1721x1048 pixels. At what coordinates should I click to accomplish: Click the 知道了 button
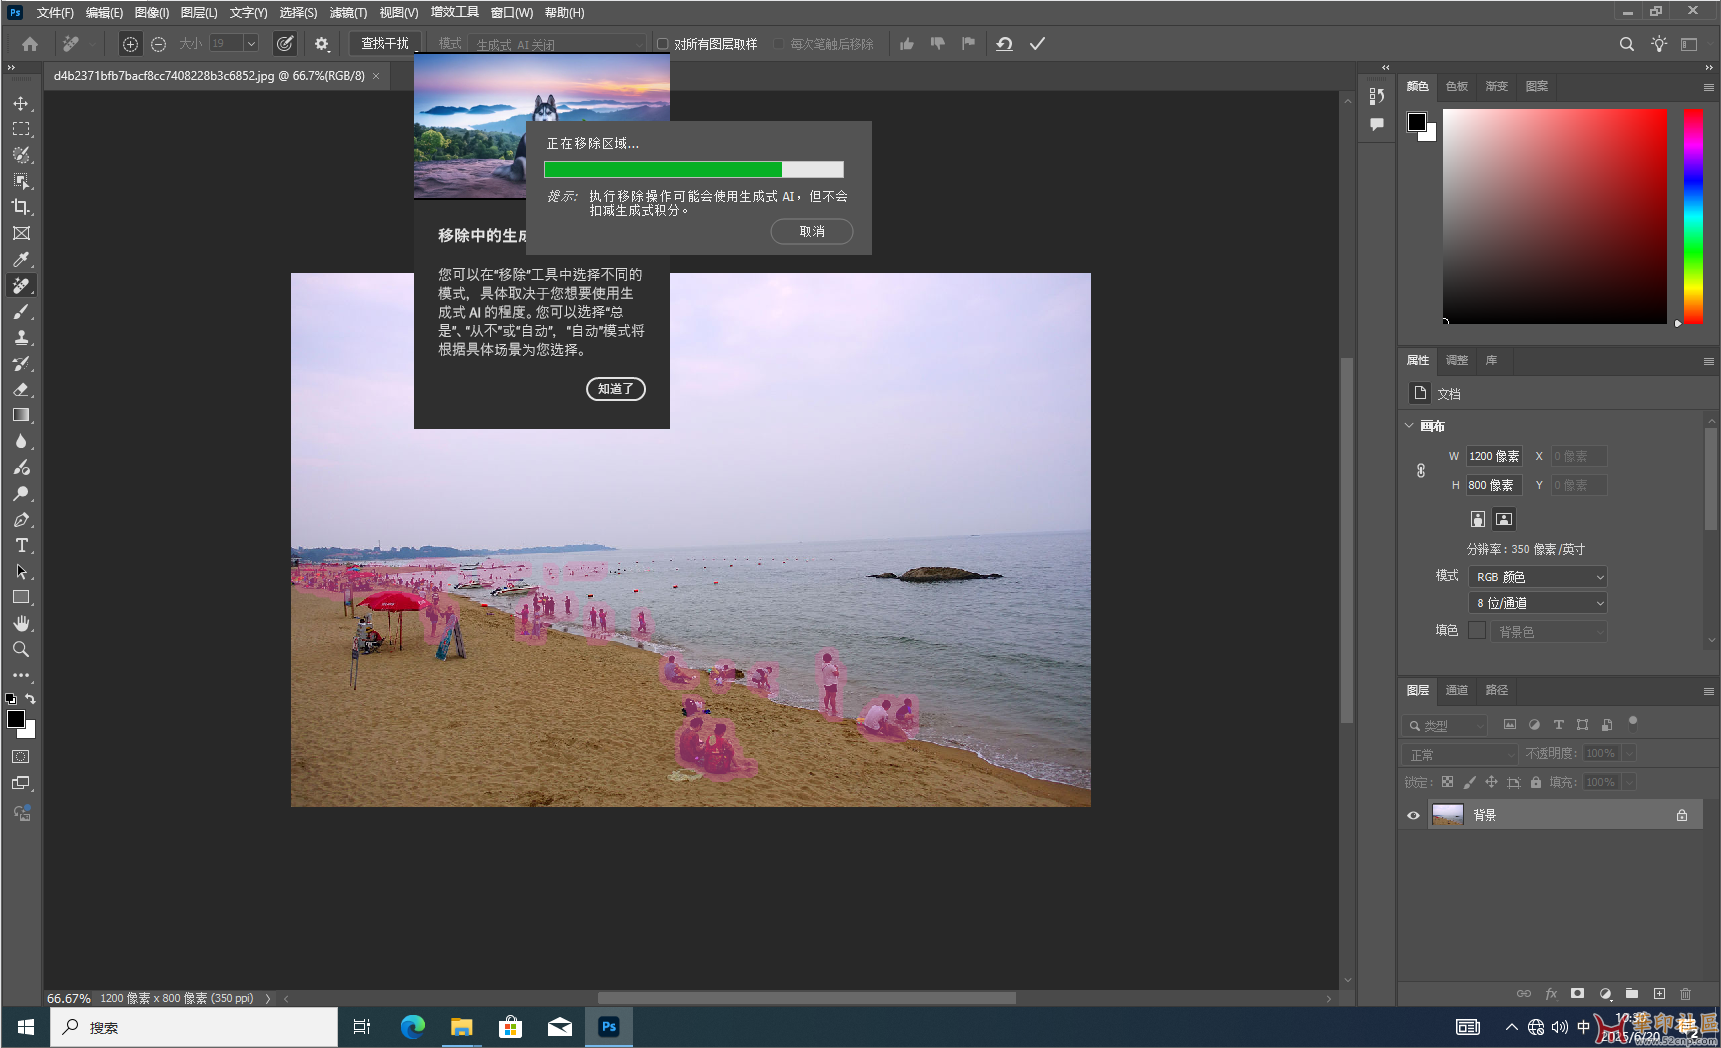click(616, 389)
